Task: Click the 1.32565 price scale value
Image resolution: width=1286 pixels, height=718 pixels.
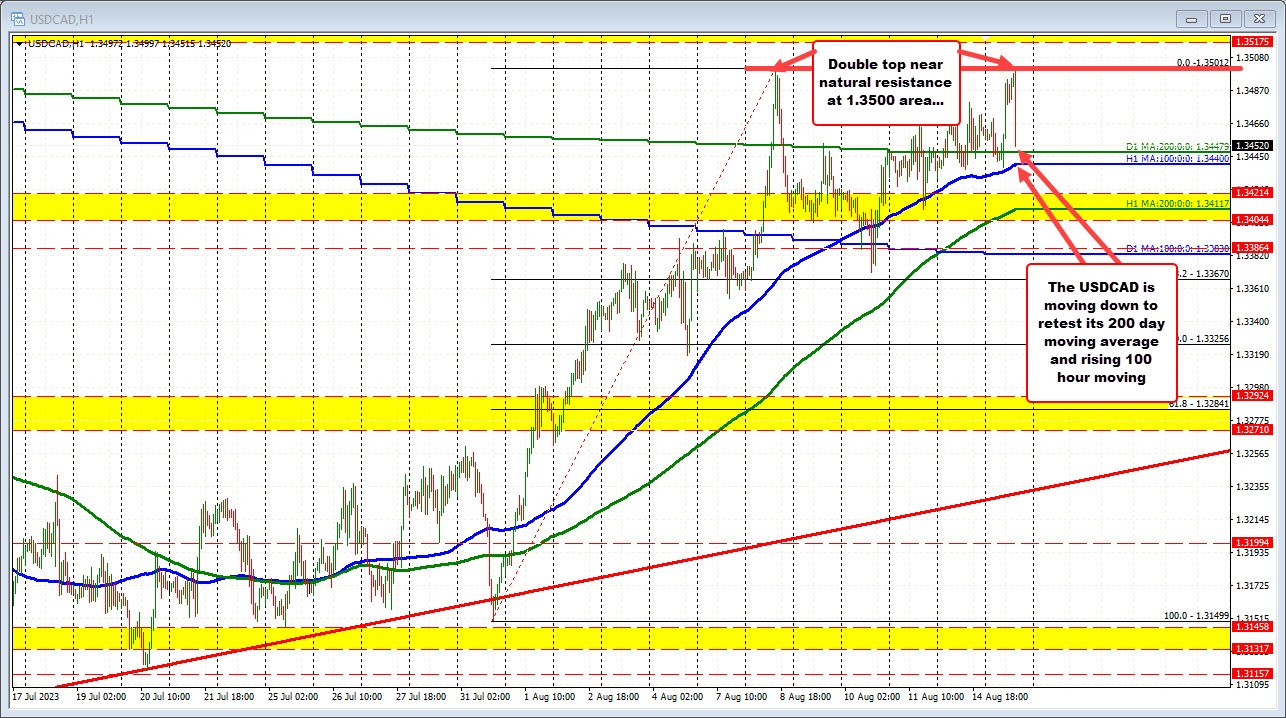Action: click(1253, 453)
